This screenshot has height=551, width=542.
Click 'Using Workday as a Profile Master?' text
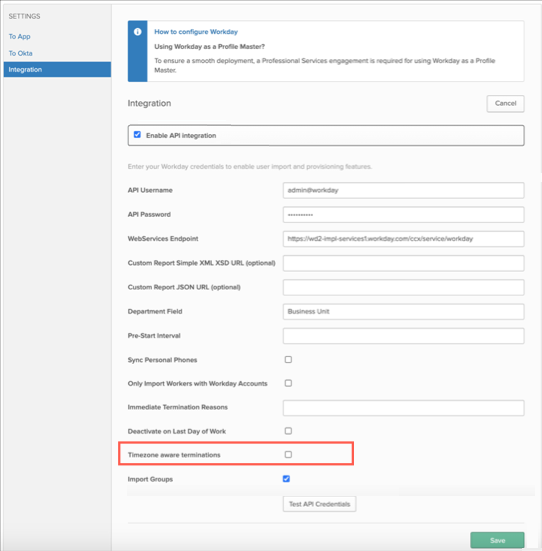tap(209, 47)
